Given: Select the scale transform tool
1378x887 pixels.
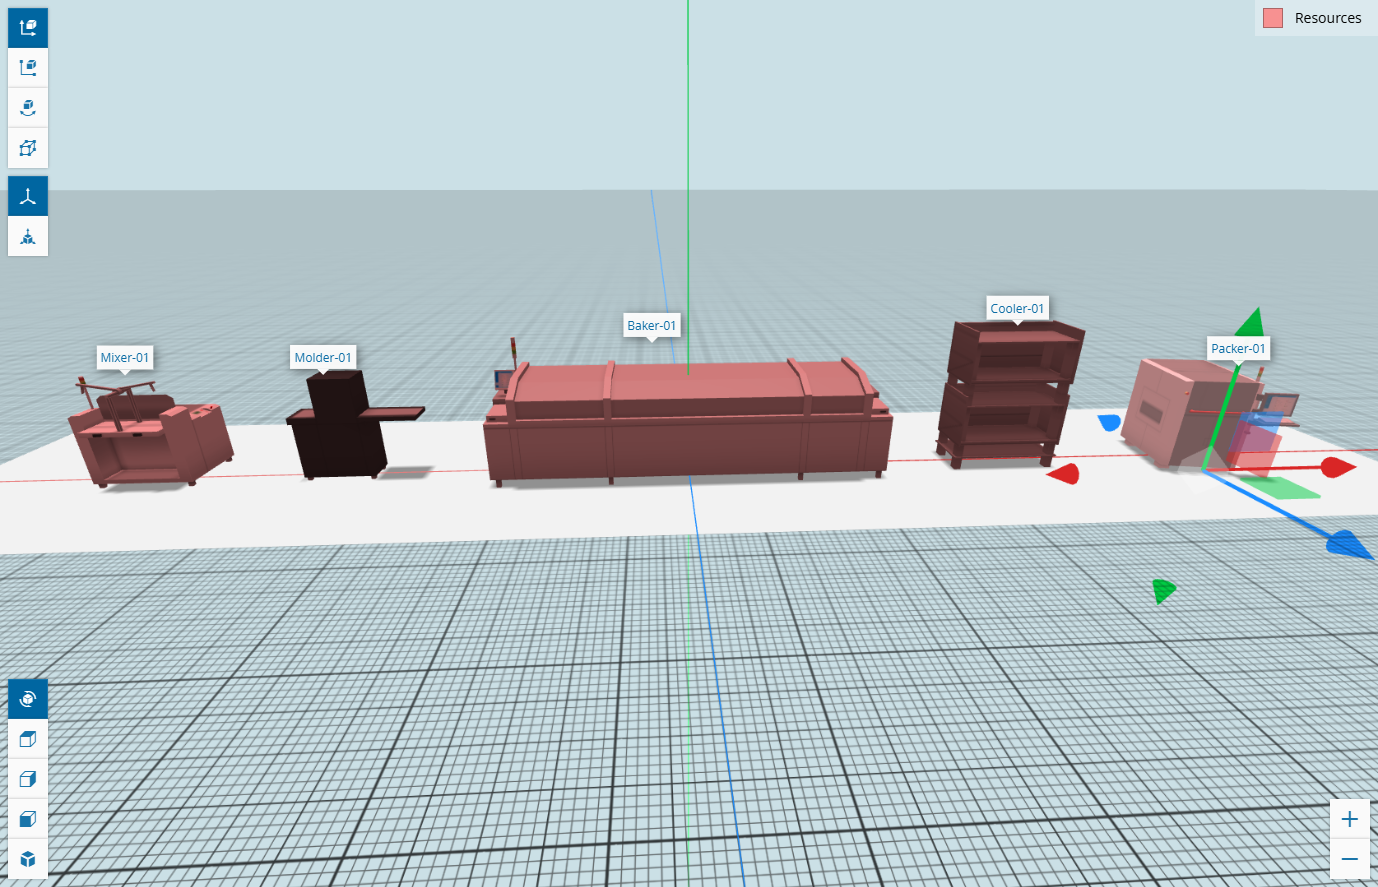Looking at the screenshot, I should (28, 67).
